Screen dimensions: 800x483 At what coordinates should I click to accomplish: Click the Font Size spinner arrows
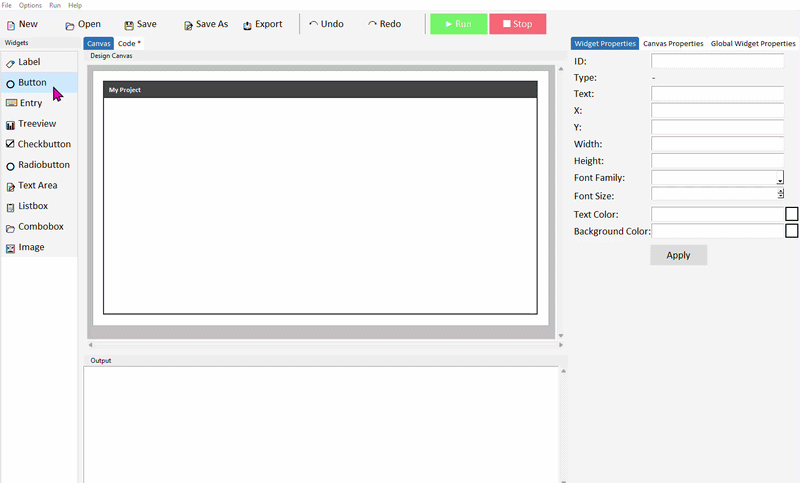coord(780,193)
